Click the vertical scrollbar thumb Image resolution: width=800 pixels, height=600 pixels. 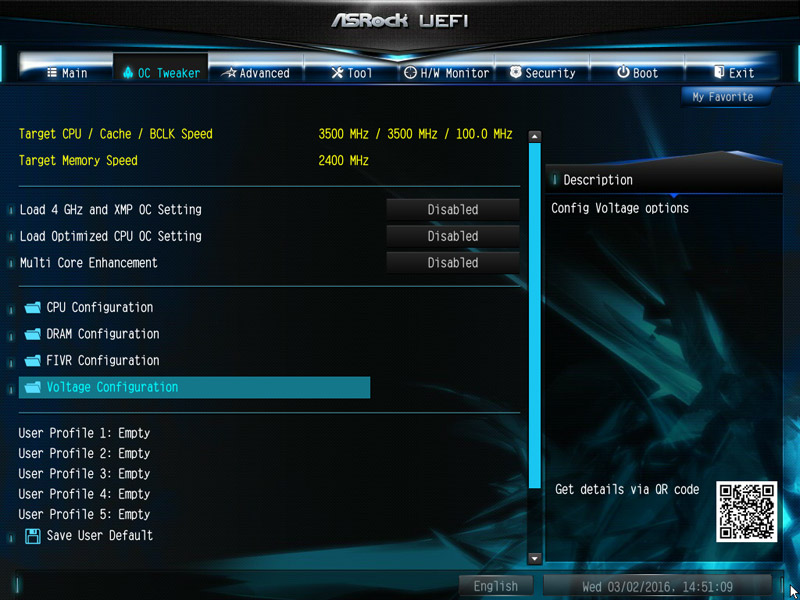[x=534, y=315]
